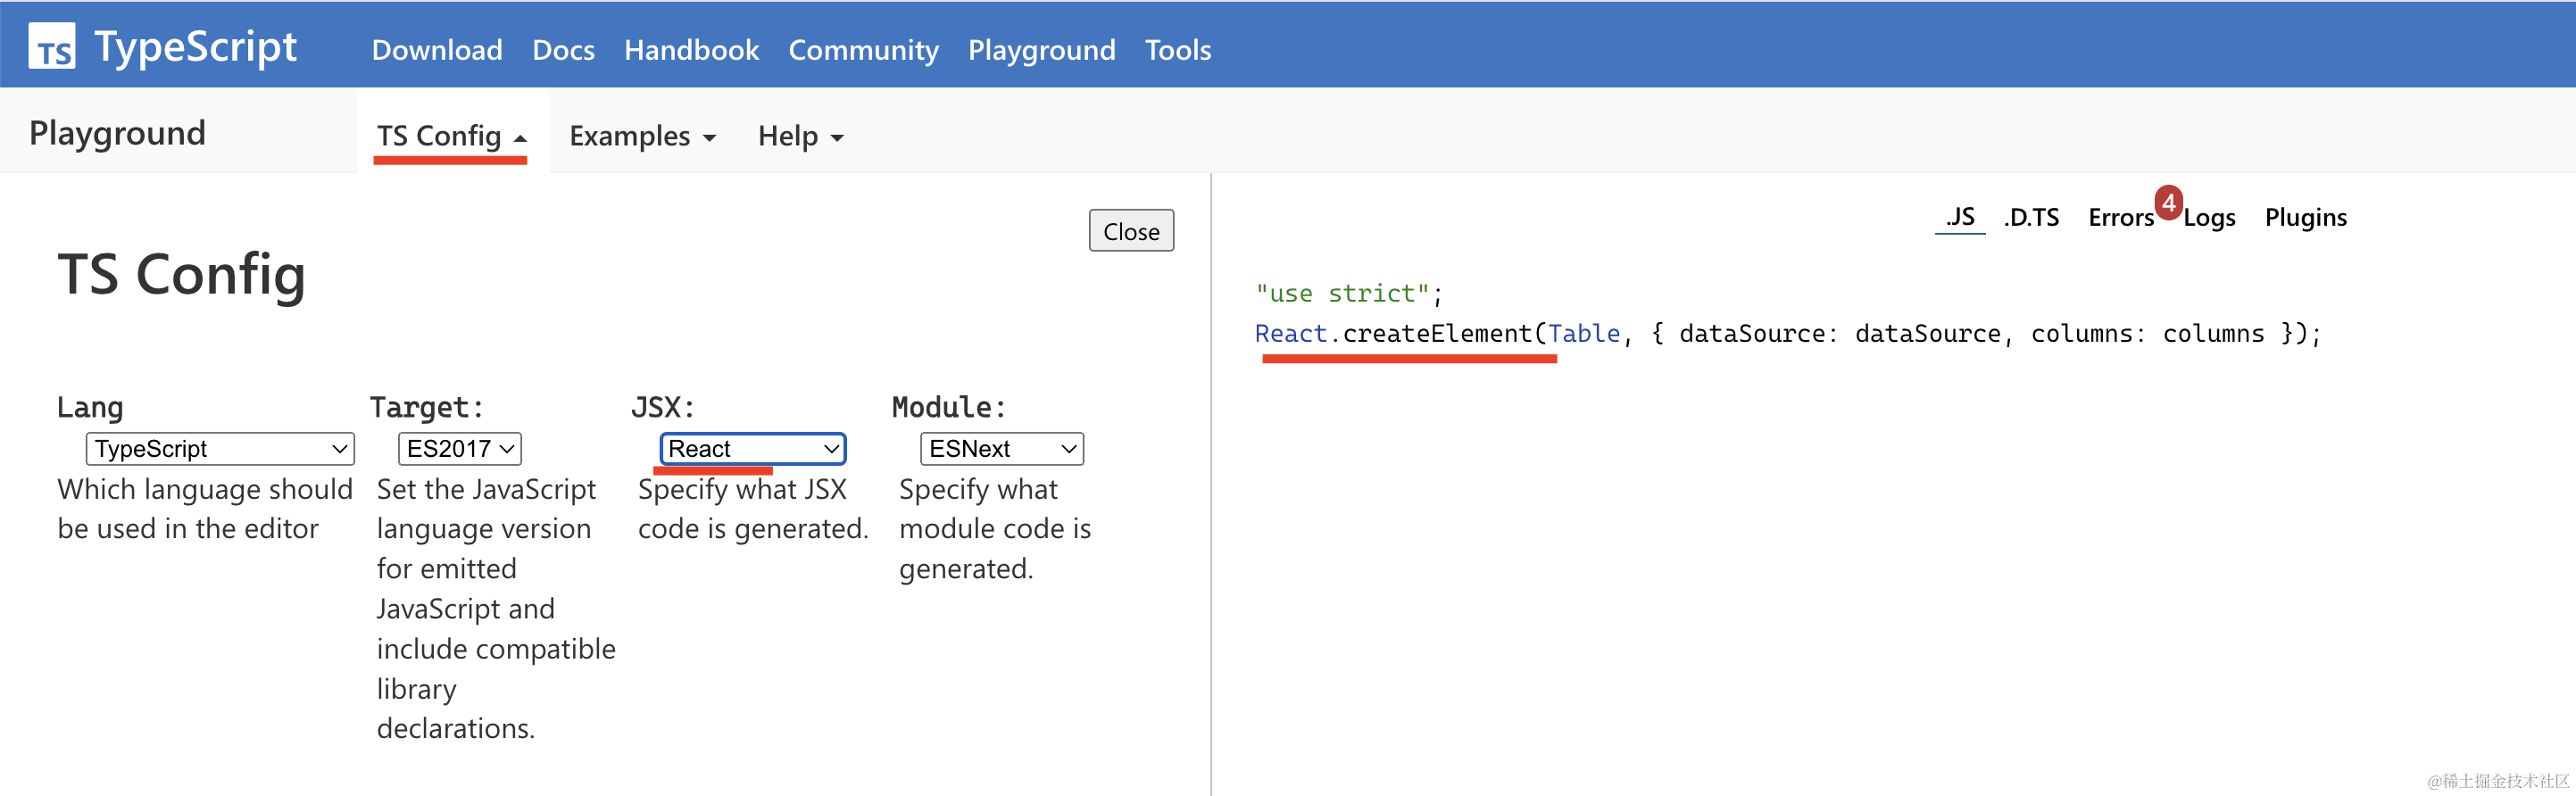Click the TypeScript brand name text
The height and width of the screenshot is (796, 2576).
click(x=195, y=46)
